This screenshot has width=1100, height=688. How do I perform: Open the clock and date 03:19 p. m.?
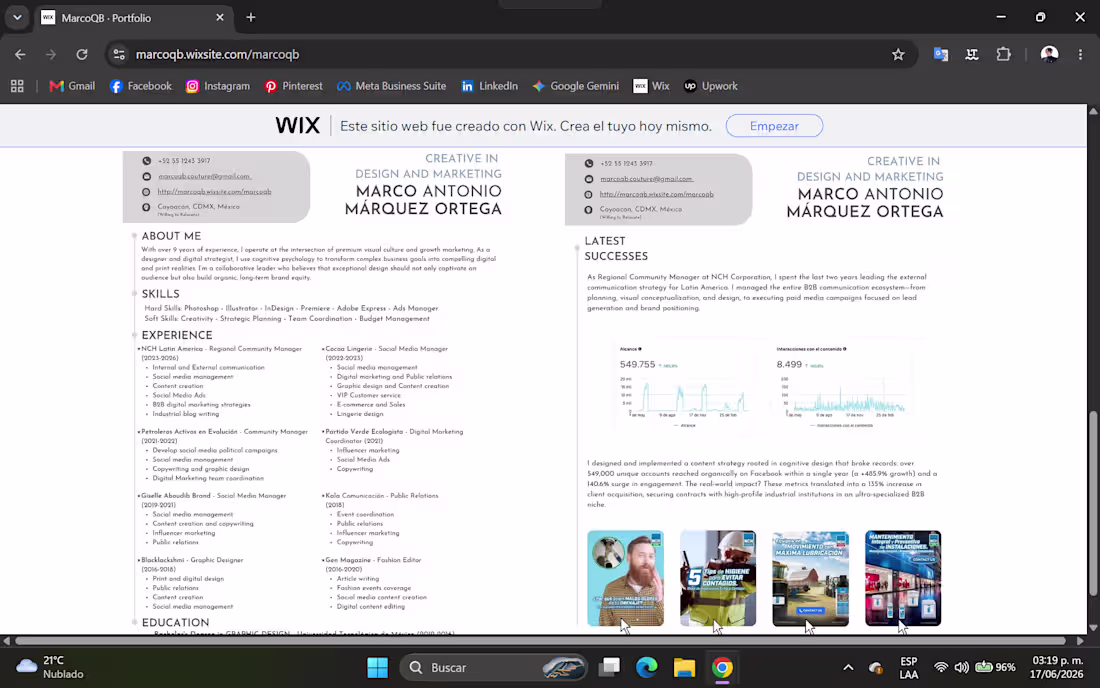click(x=1057, y=667)
